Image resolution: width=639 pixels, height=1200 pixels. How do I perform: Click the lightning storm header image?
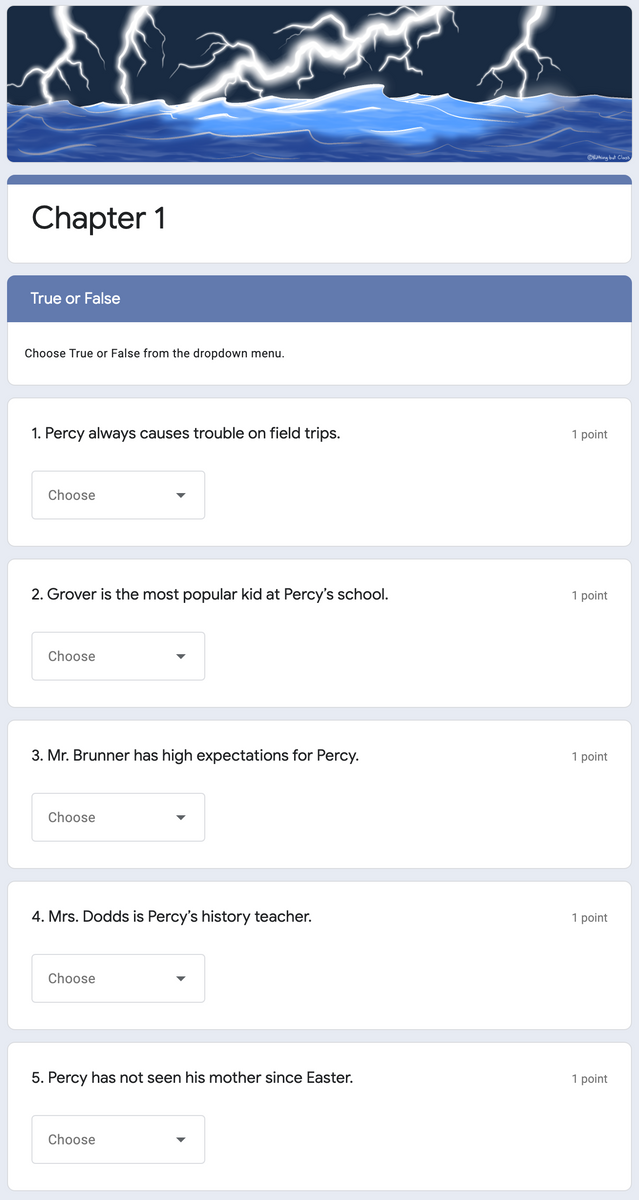[x=319, y=83]
